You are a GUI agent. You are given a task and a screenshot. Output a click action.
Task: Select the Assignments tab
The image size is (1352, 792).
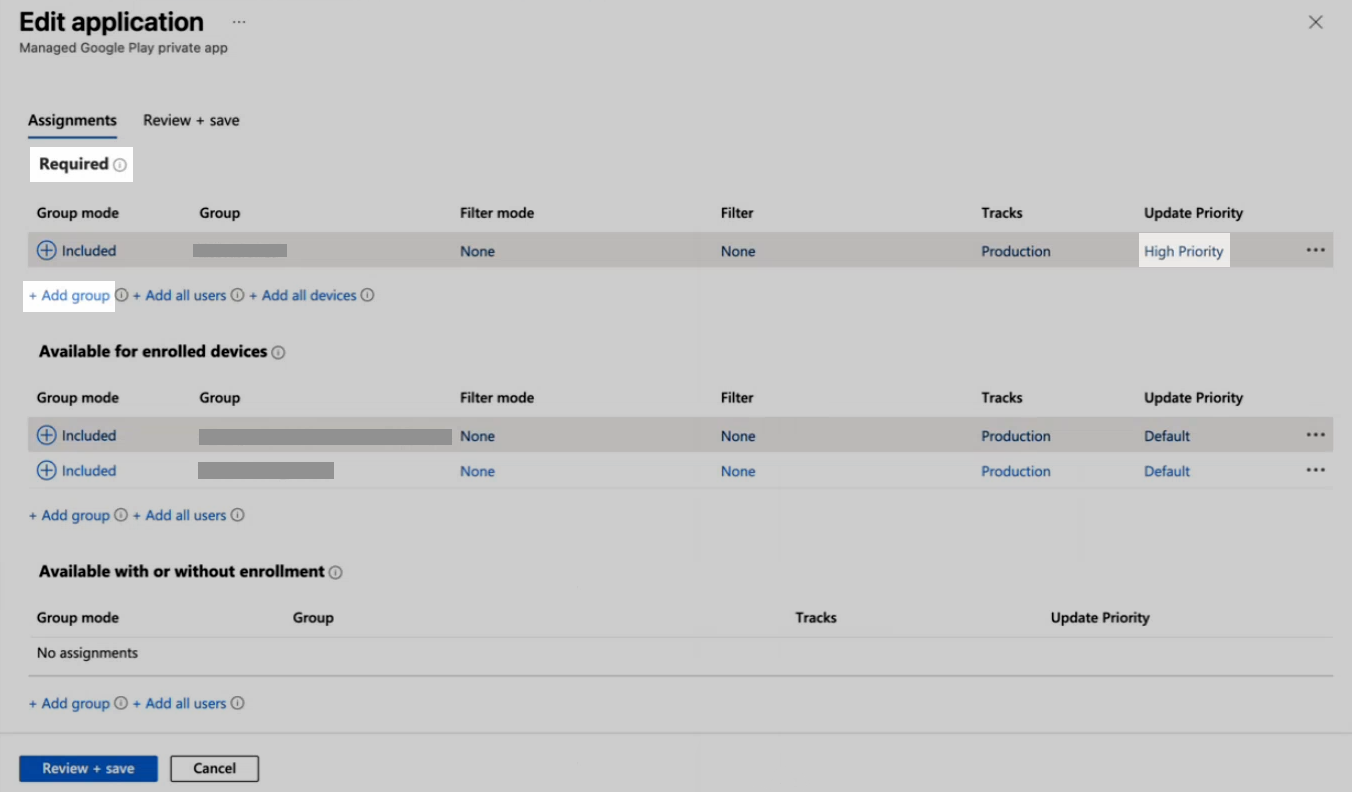point(72,120)
